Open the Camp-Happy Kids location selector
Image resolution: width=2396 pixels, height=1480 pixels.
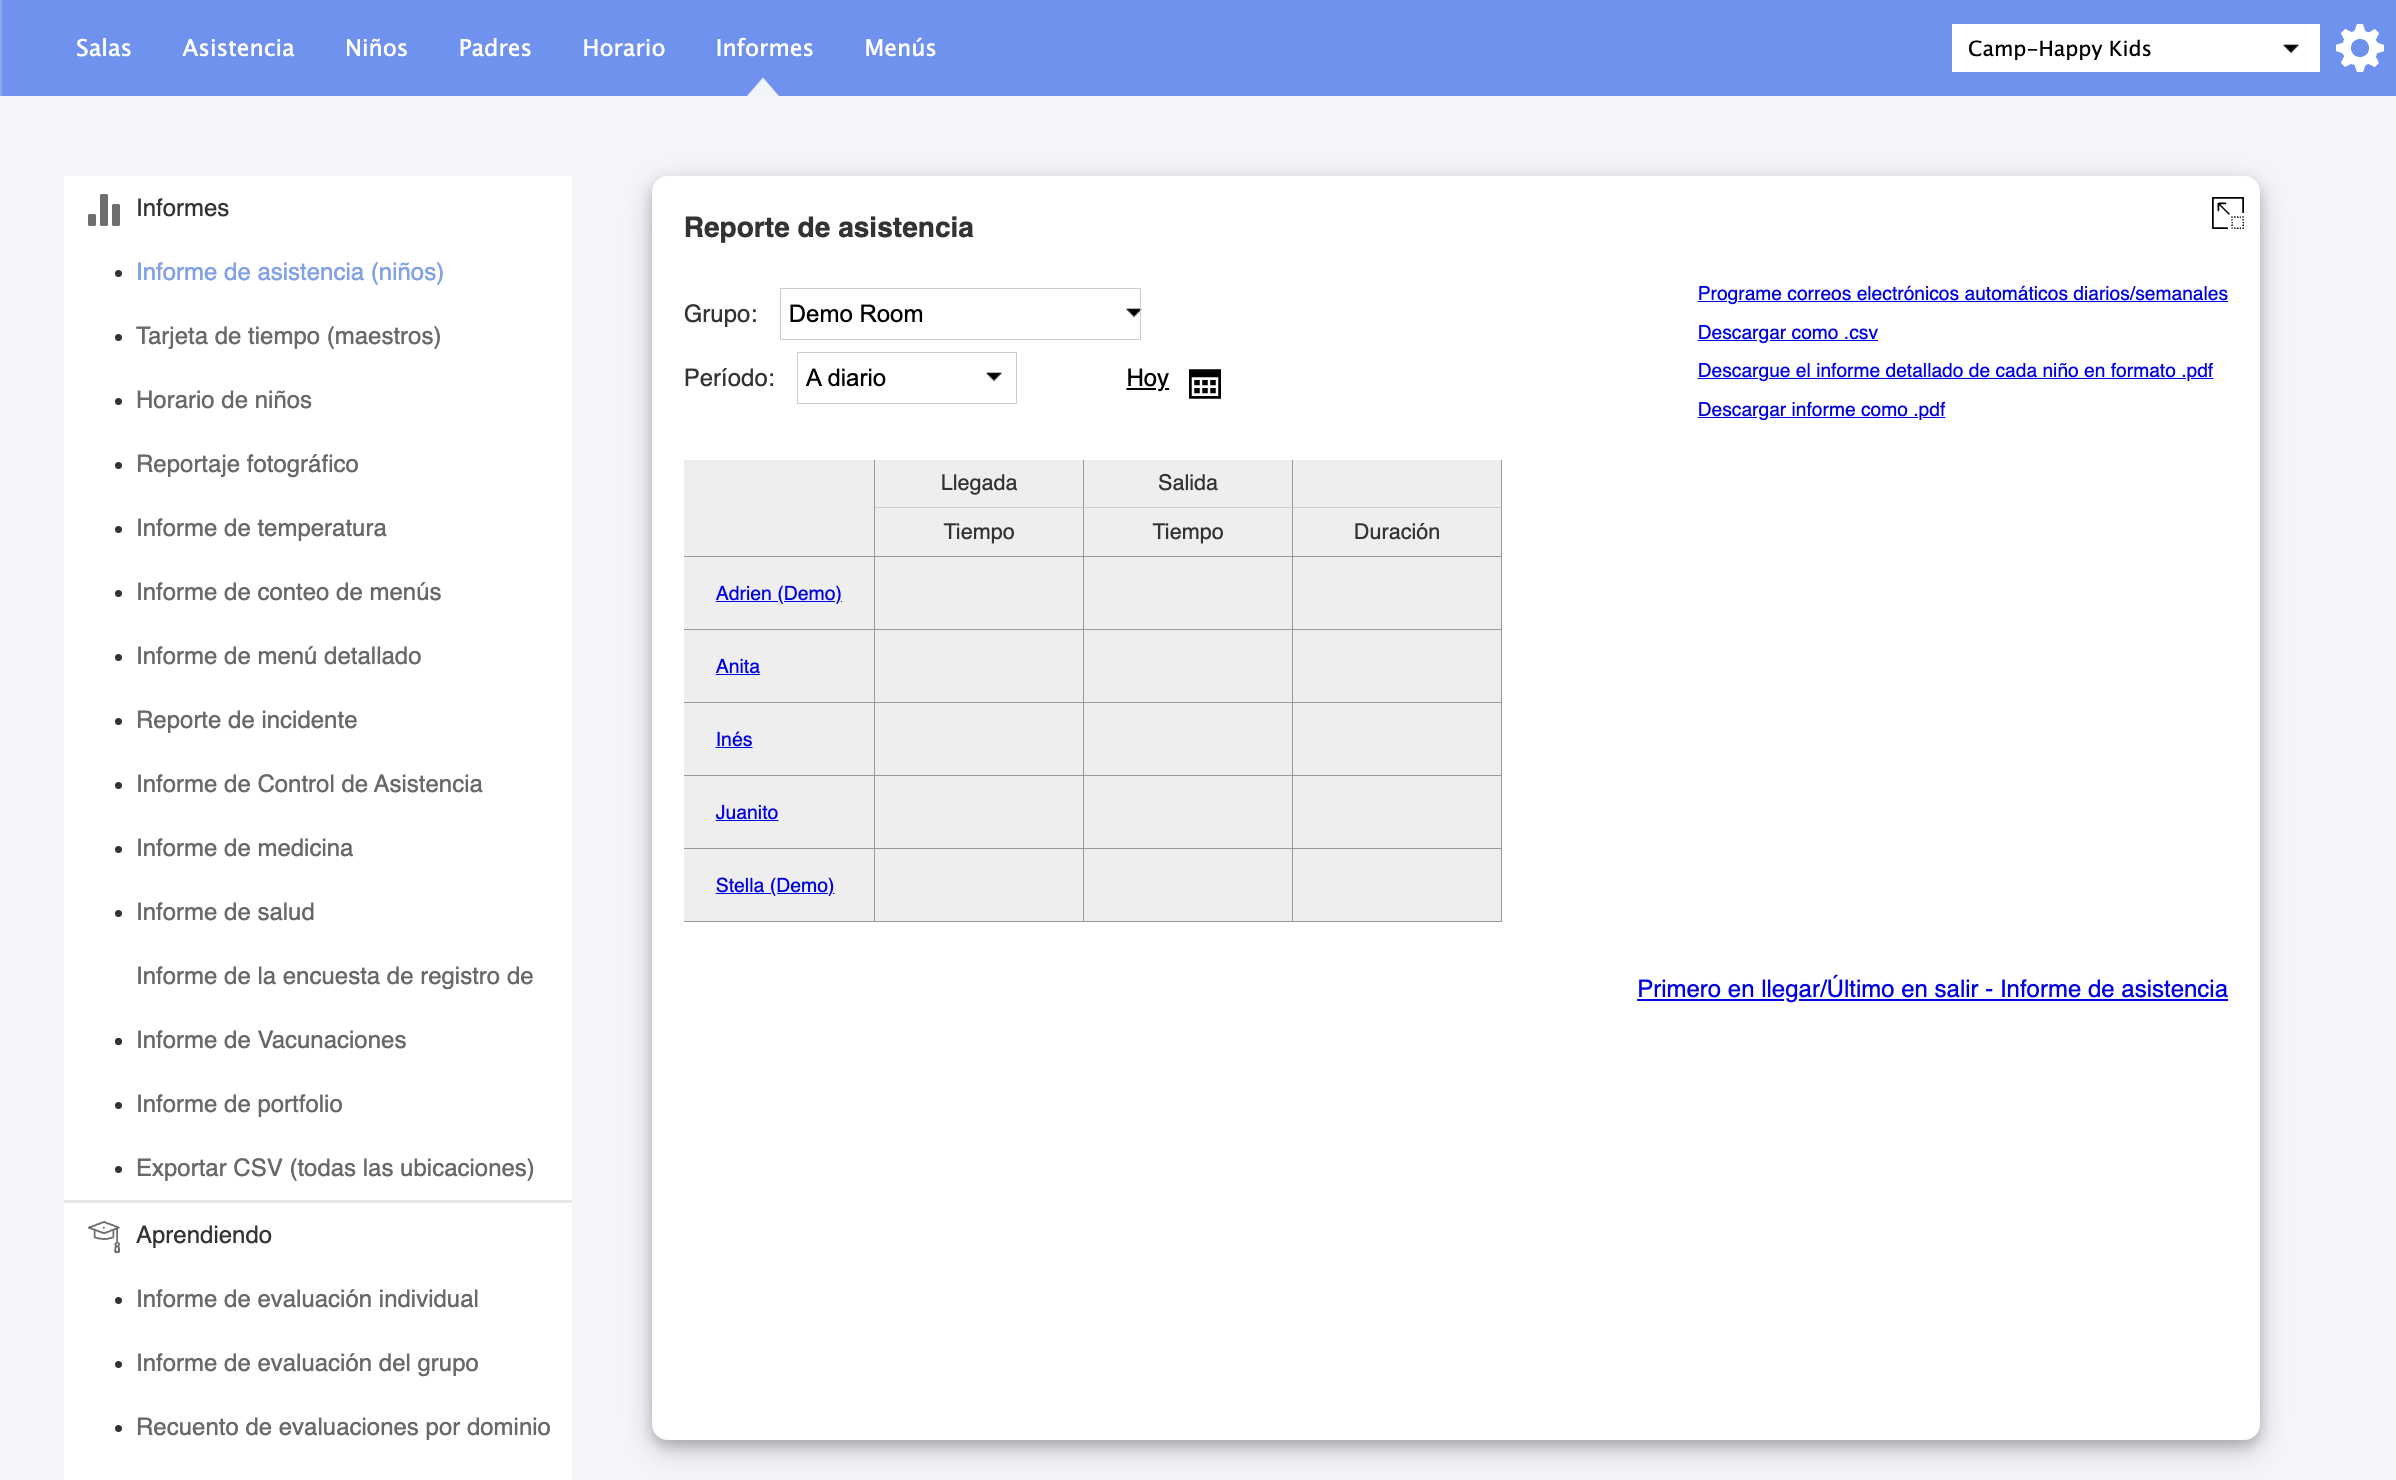pyautogui.click(x=2134, y=48)
